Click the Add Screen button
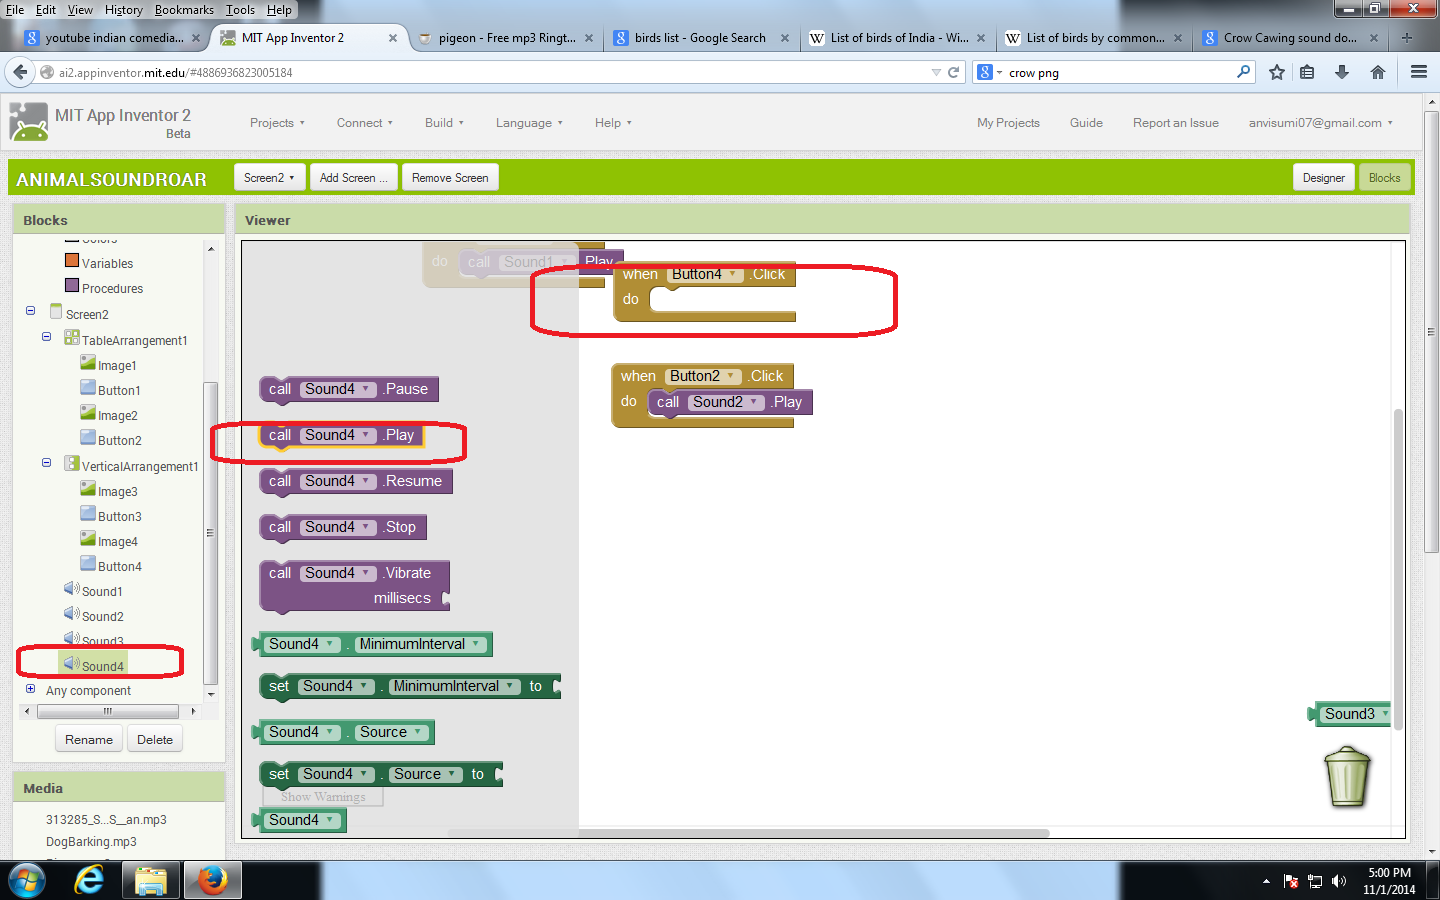1440x900 pixels. 352,177
